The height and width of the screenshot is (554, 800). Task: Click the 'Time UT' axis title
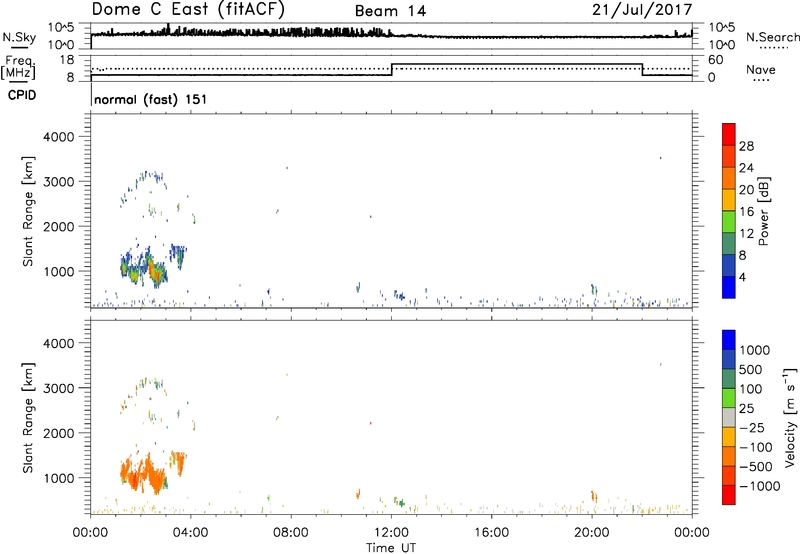(391, 548)
